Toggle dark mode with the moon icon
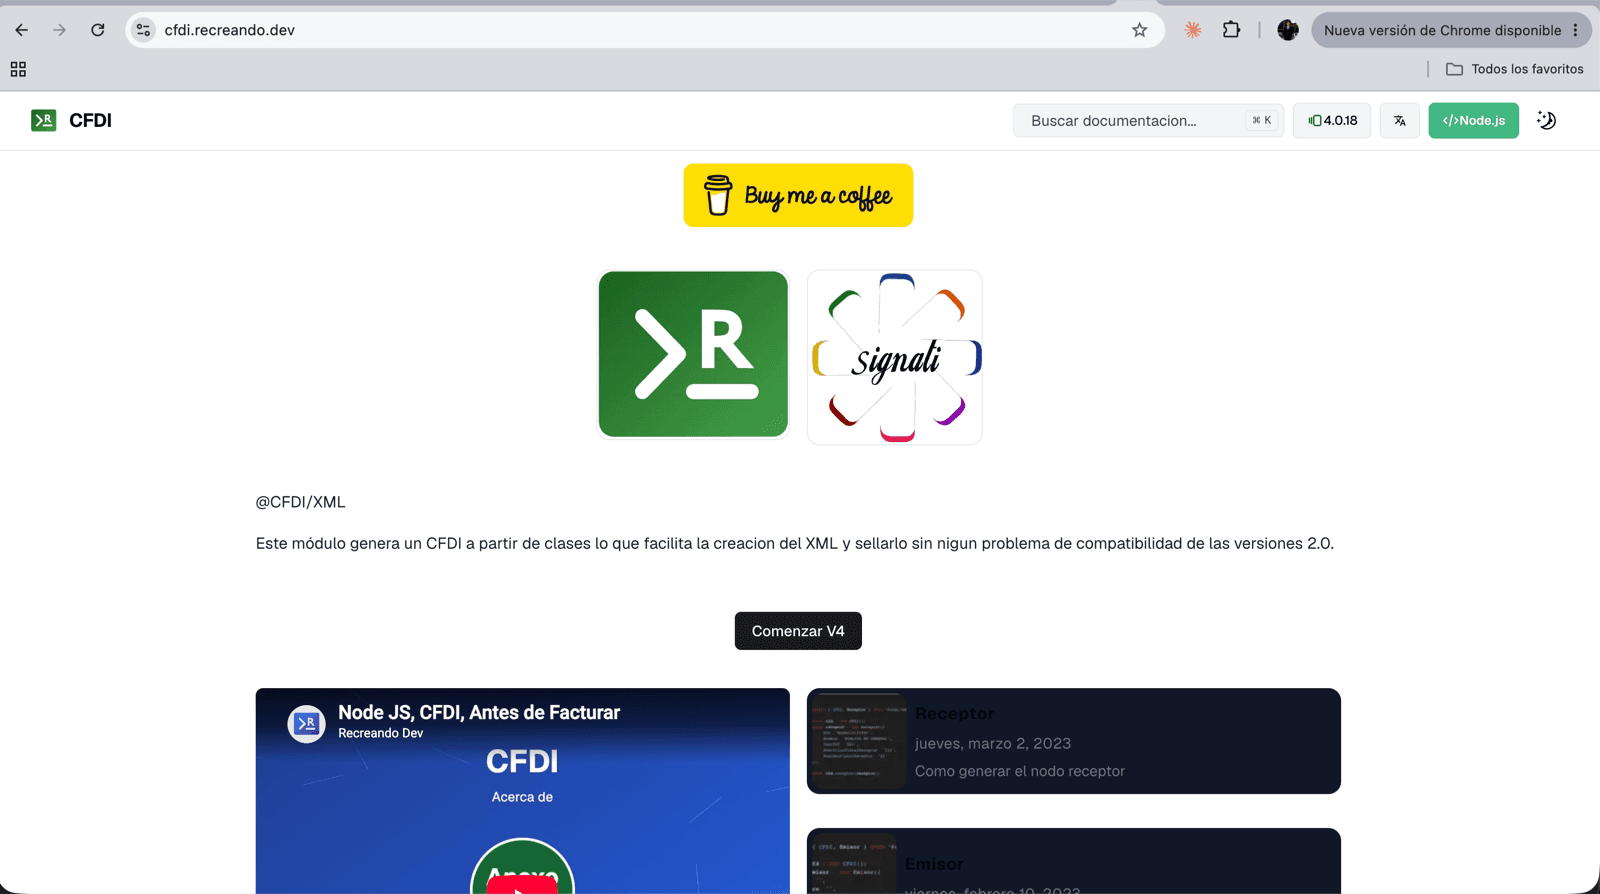The width and height of the screenshot is (1600, 894). click(x=1547, y=120)
